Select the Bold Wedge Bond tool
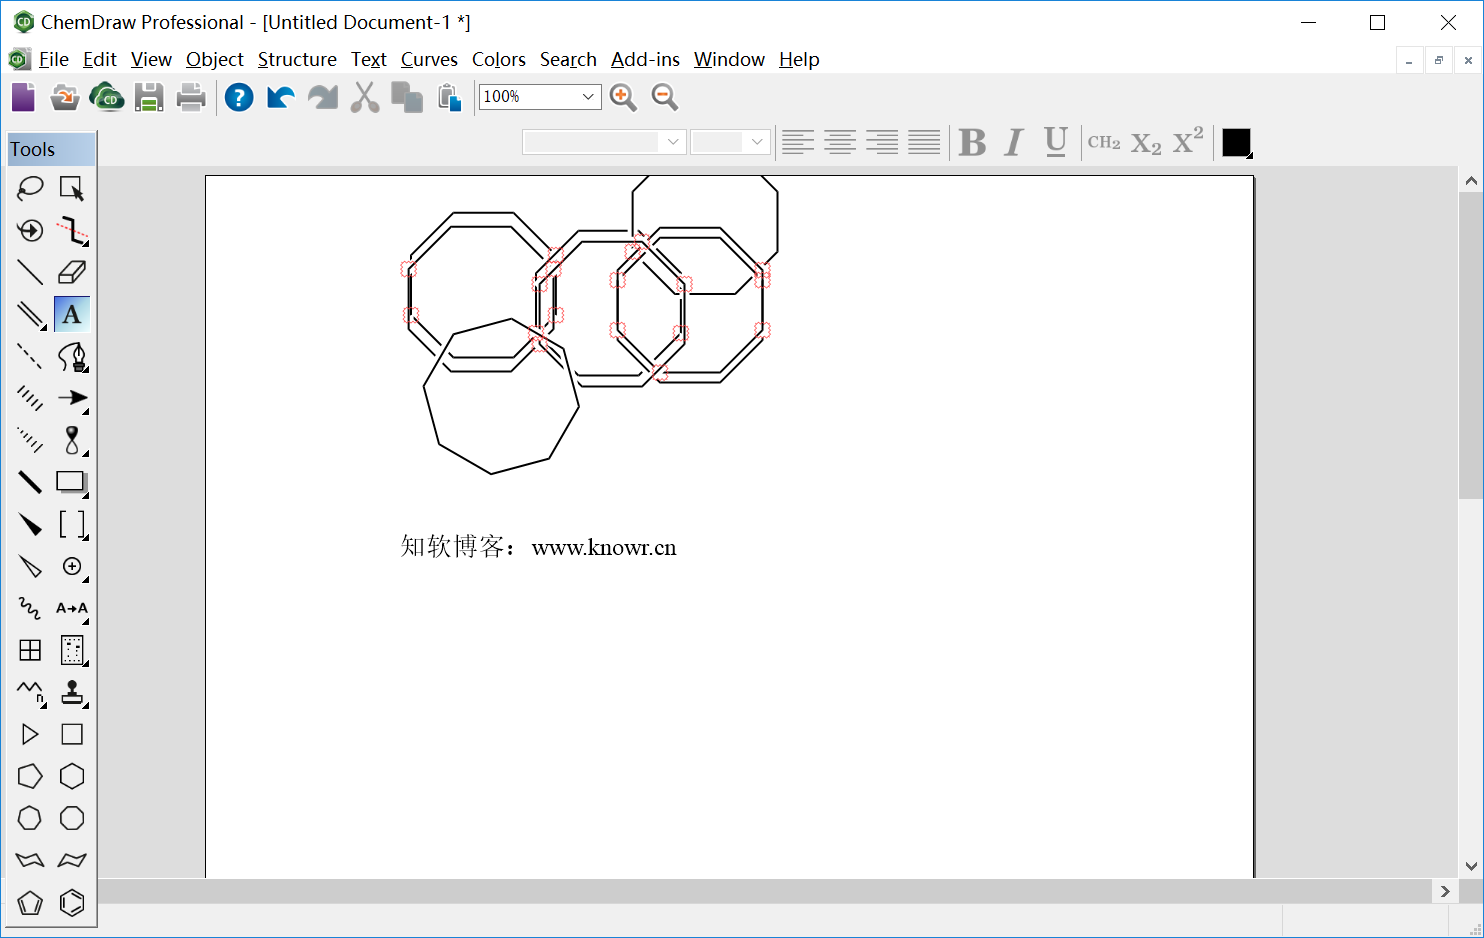The image size is (1484, 938). pyautogui.click(x=30, y=524)
